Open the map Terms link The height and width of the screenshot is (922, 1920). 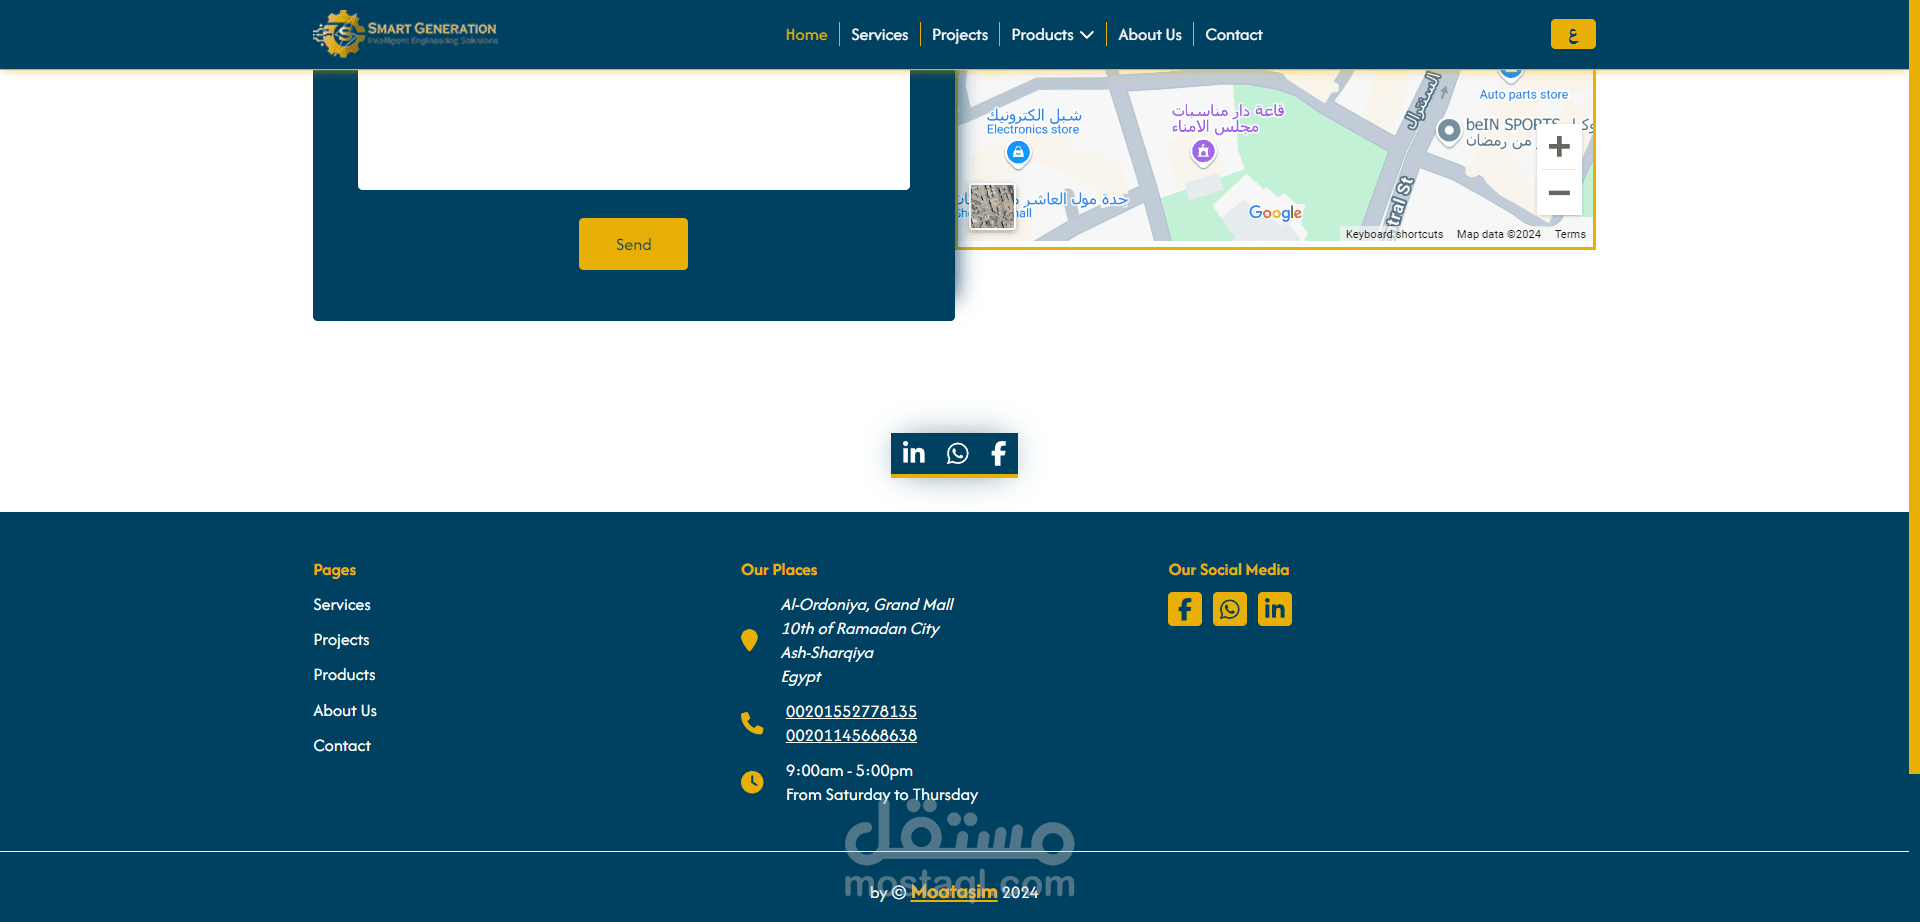tap(1570, 234)
